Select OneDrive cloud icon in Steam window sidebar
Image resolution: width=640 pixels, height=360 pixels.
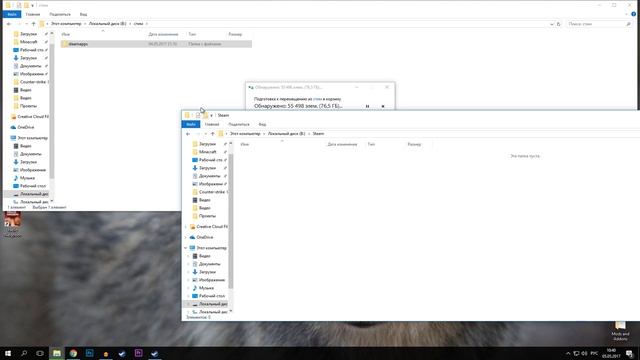(192, 237)
